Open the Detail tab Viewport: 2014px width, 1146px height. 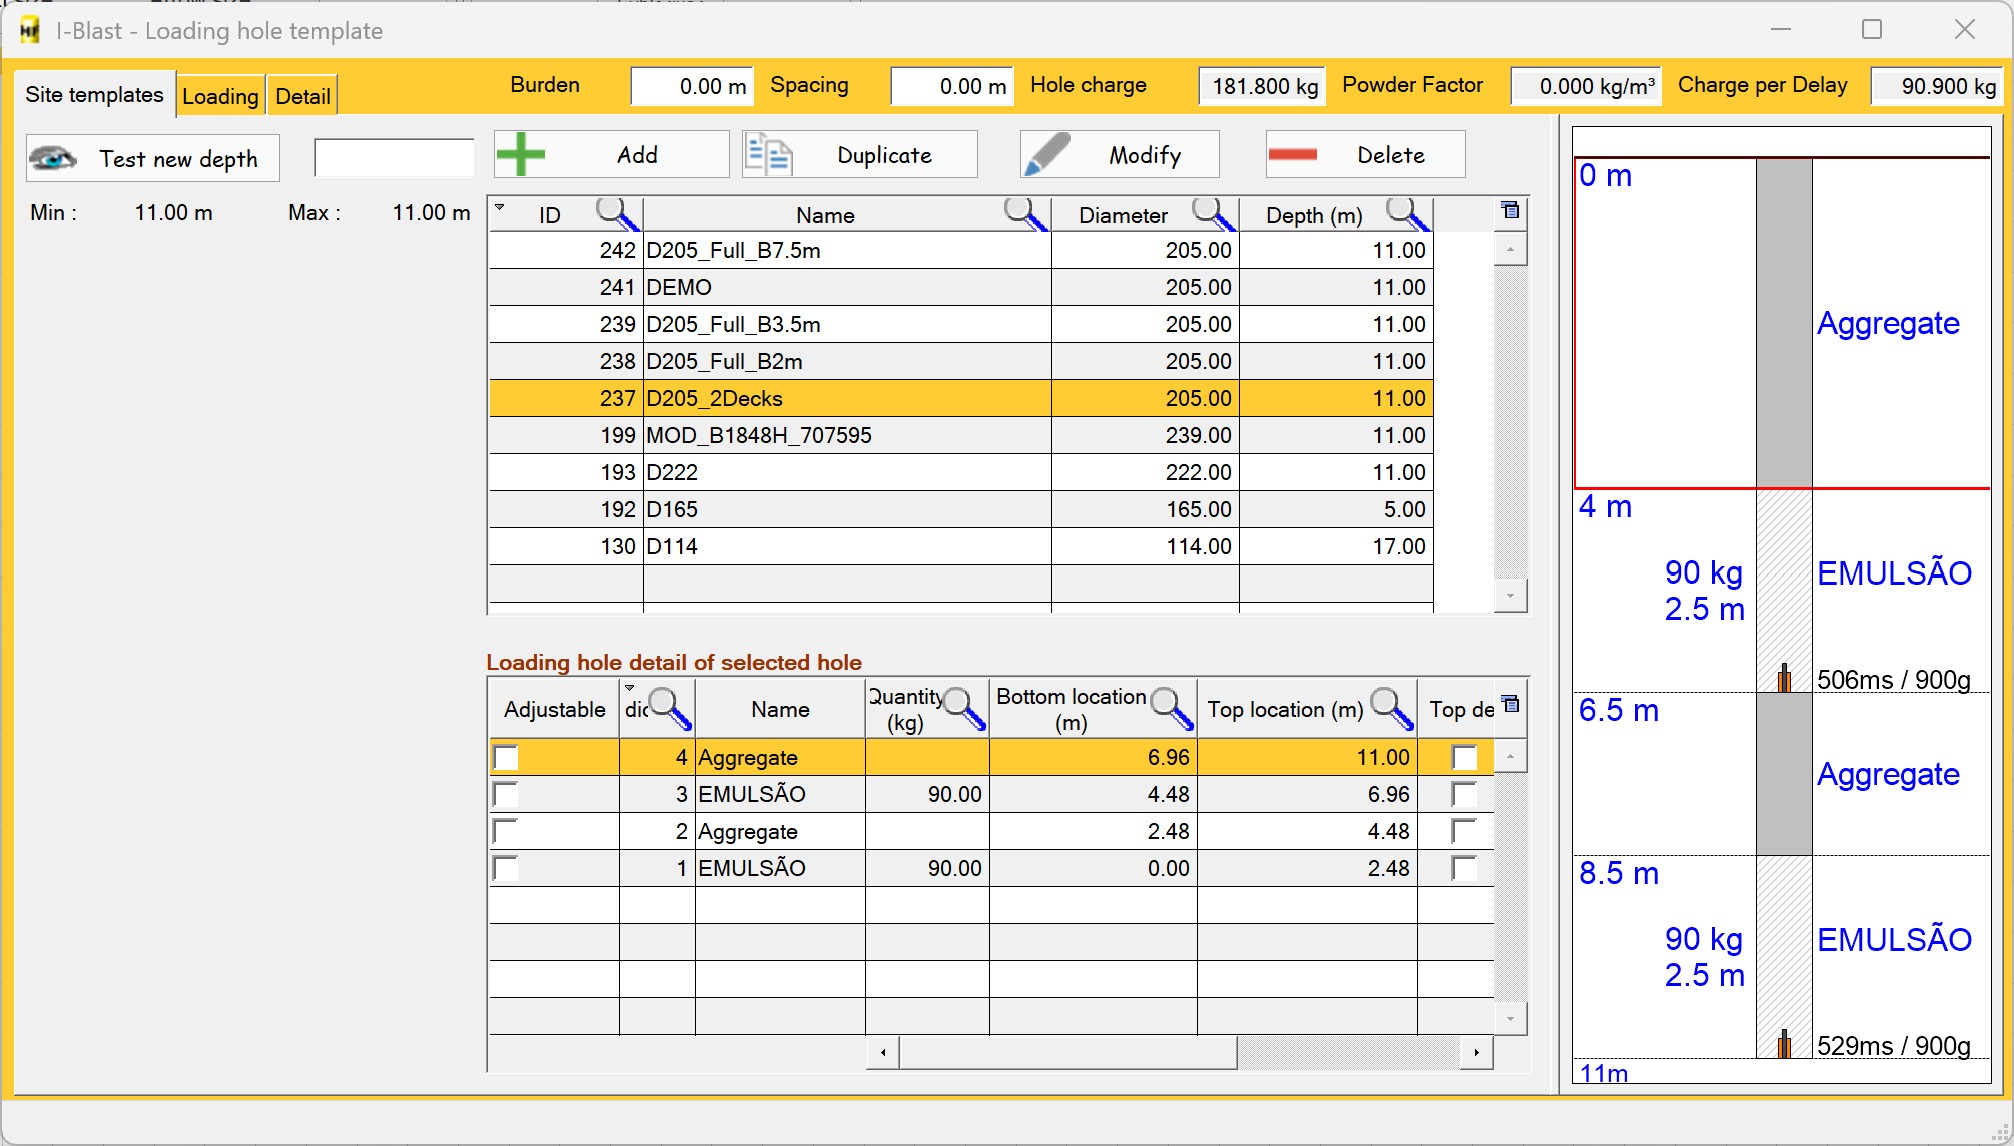[x=302, y=96]
